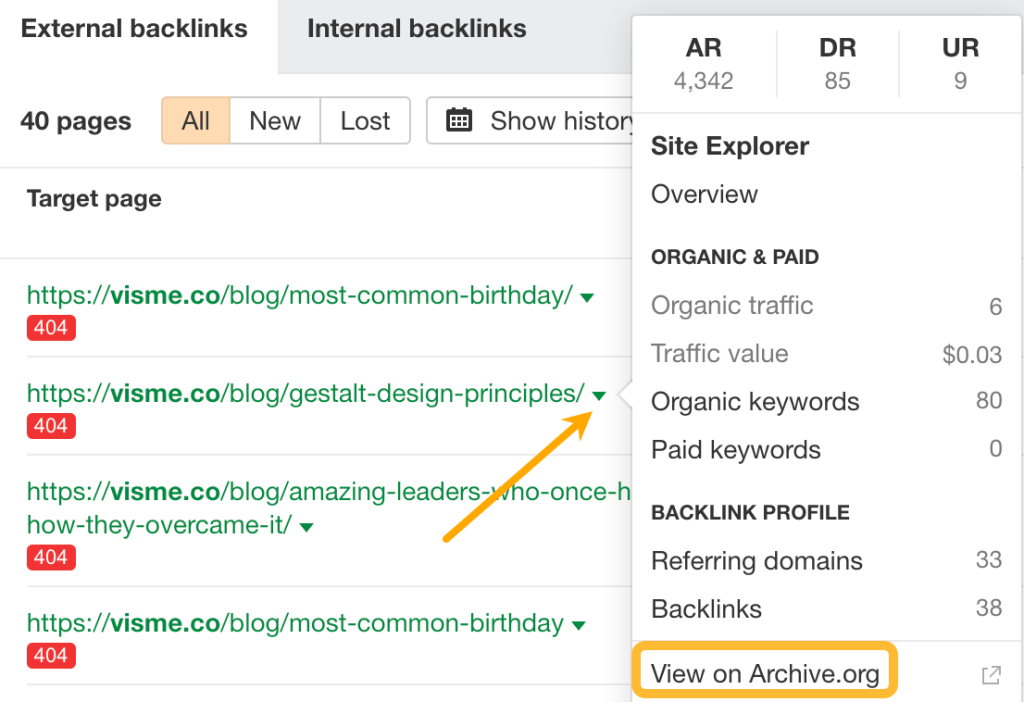
Task: Click the 404 badge under gestalt-design-principles link
Action: coord(50,426)
